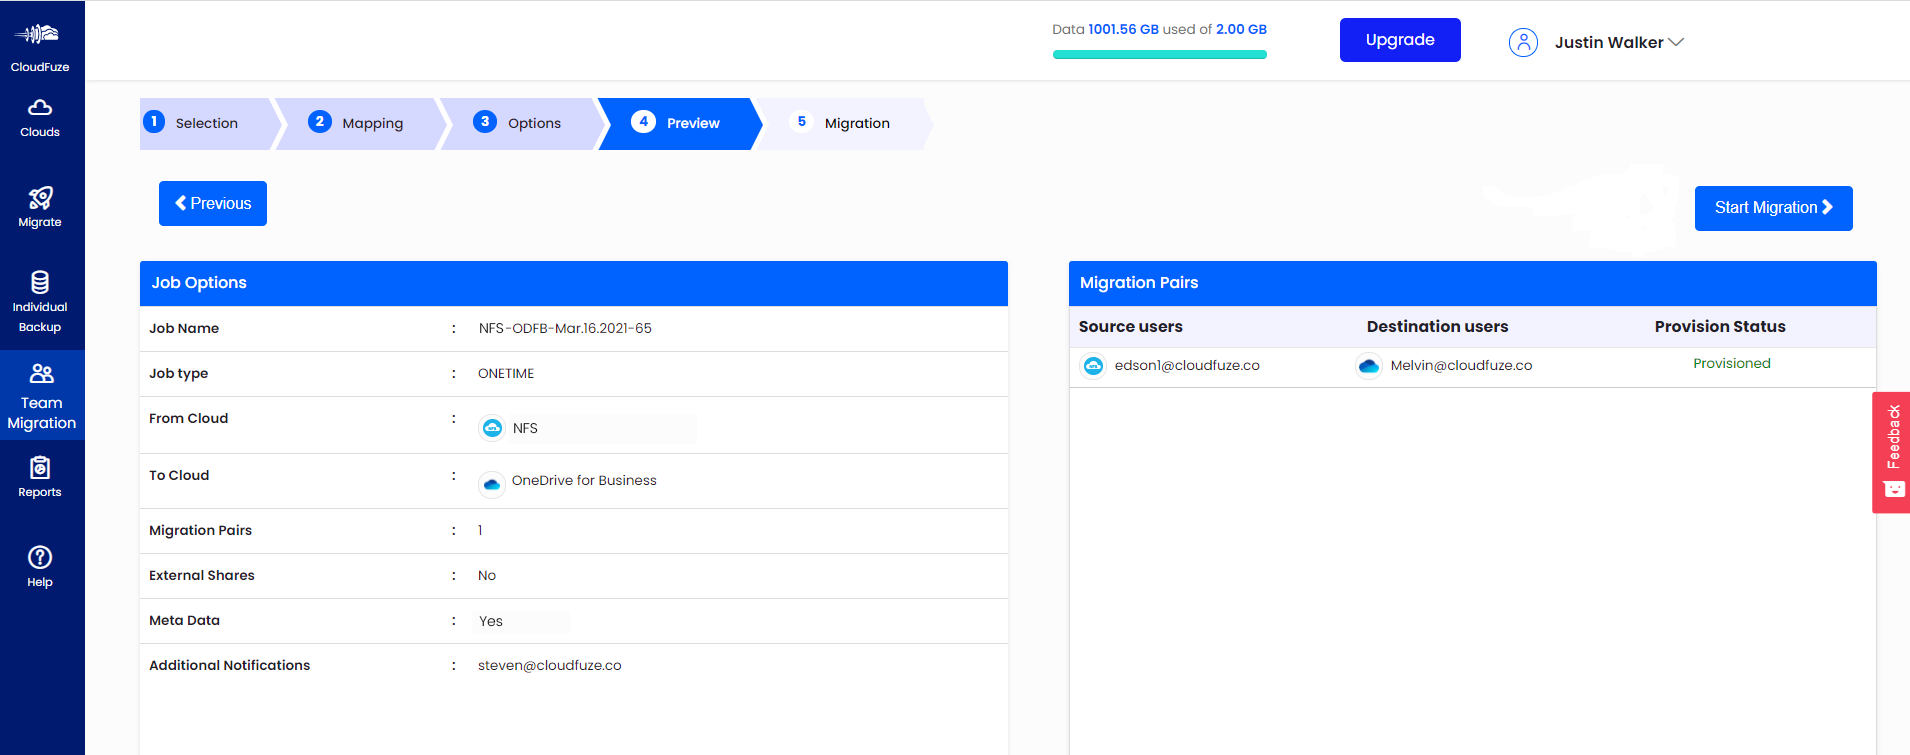Screen dimensions: 1910x755
Task: Click External Shares value No
Action: point(487,575)
